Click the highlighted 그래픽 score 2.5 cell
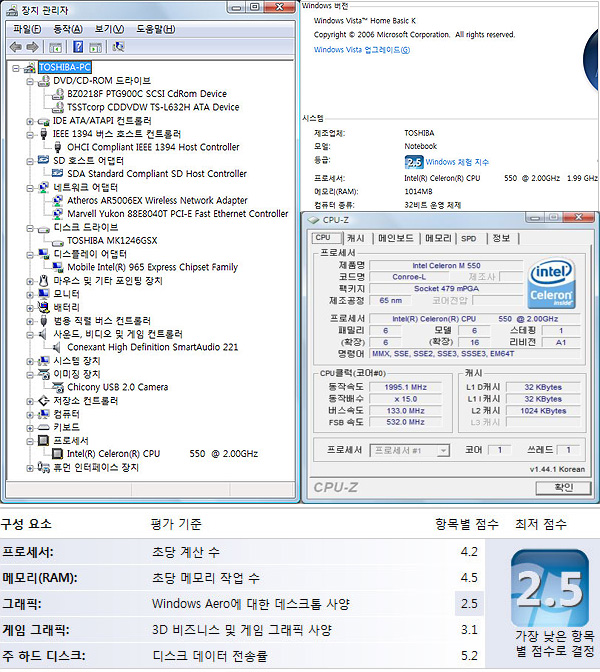Viewport: 600px width, 672px height. point(469,604)
